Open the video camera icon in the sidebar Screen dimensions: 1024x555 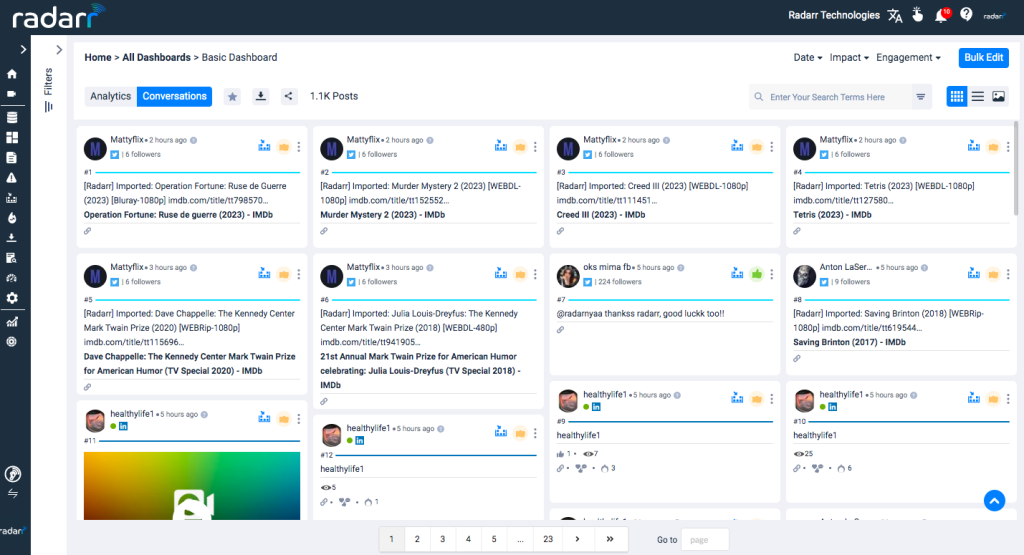12,94
